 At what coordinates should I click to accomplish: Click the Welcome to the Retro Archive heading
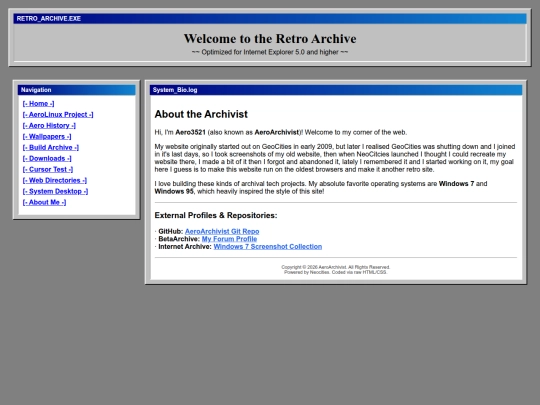[x=270, y=39]
